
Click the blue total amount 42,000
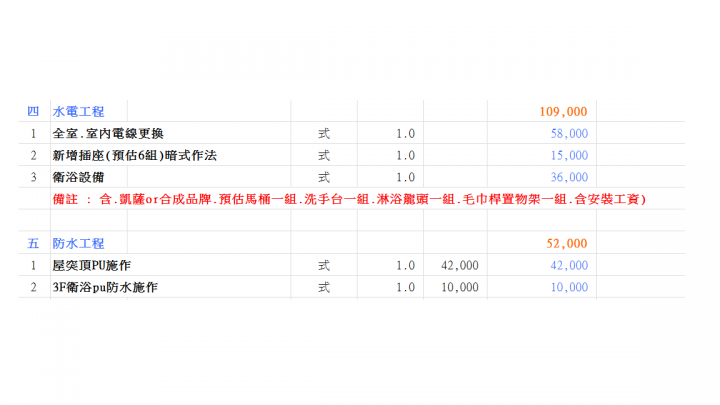click(569, 265)
